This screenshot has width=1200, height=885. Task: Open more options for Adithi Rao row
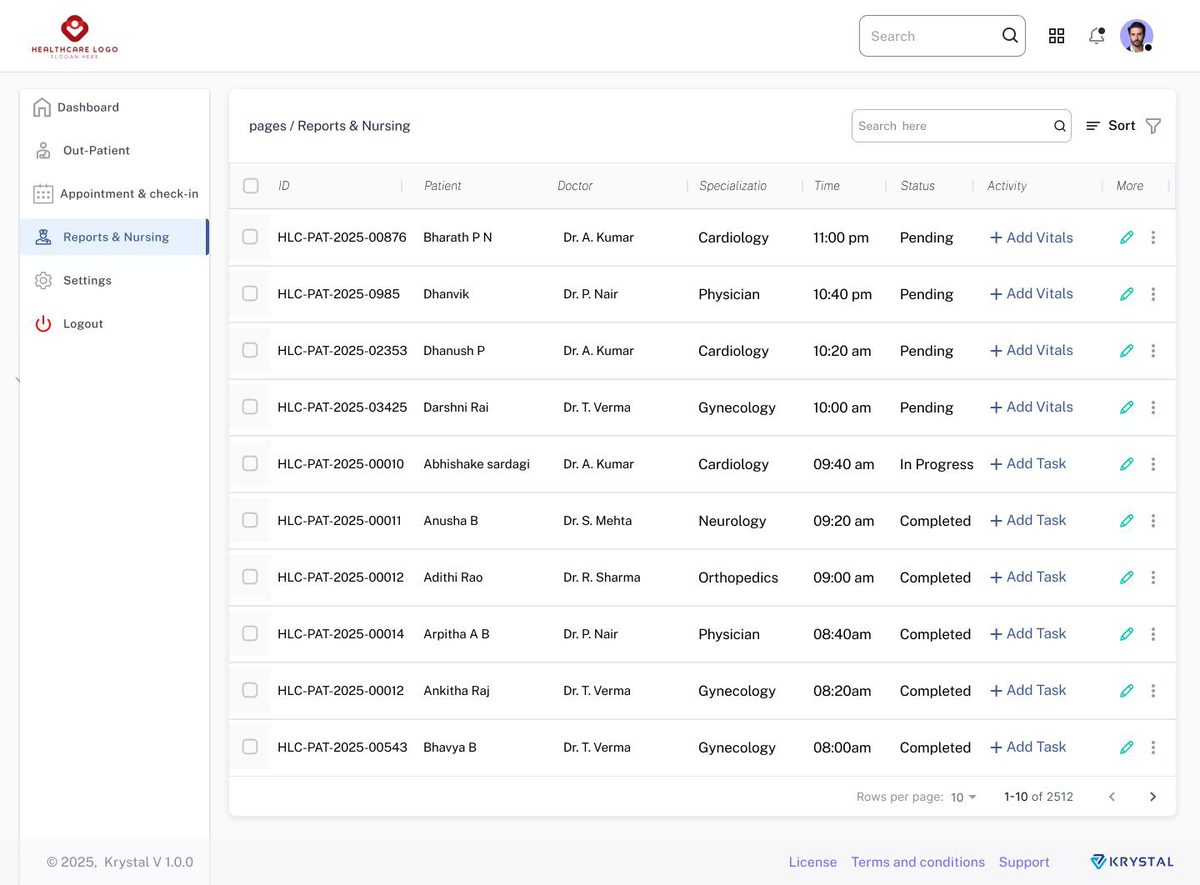[1153, 578]
